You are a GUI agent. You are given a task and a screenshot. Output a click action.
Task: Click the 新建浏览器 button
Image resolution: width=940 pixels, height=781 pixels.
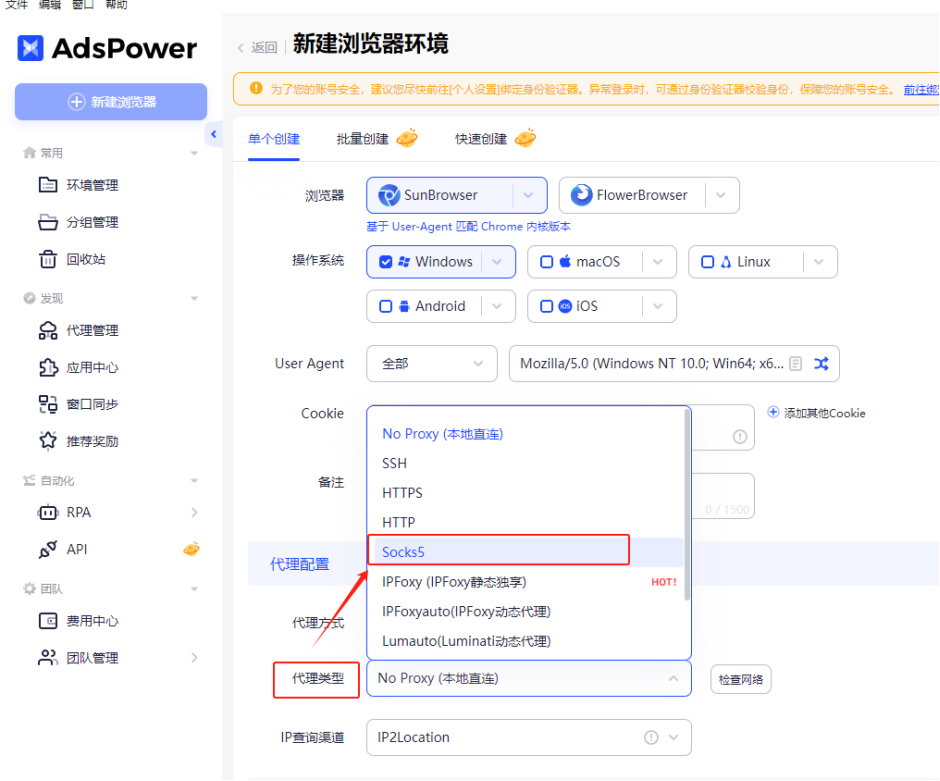(111, 102)
